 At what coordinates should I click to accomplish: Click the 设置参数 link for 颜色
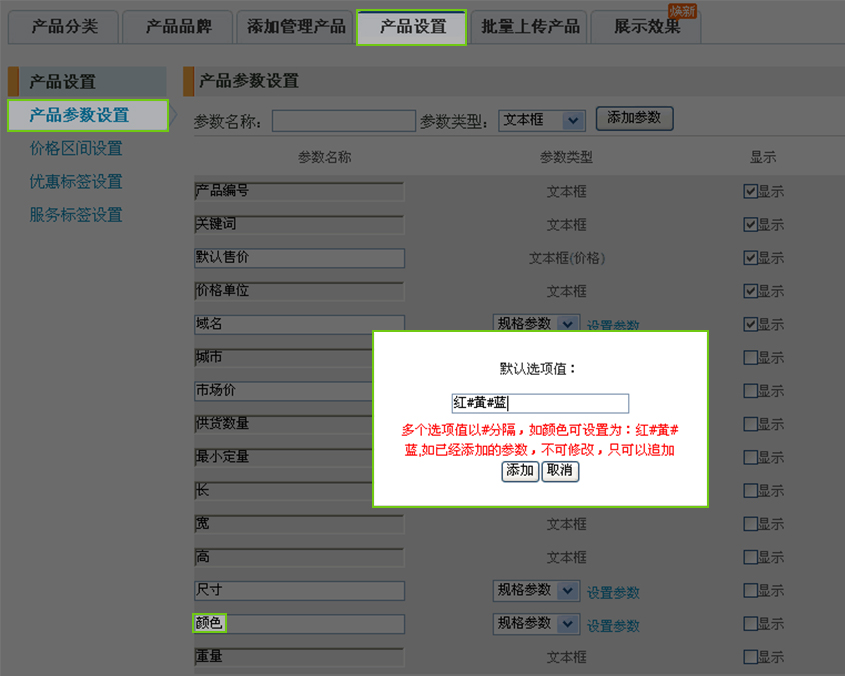(613, 626)
